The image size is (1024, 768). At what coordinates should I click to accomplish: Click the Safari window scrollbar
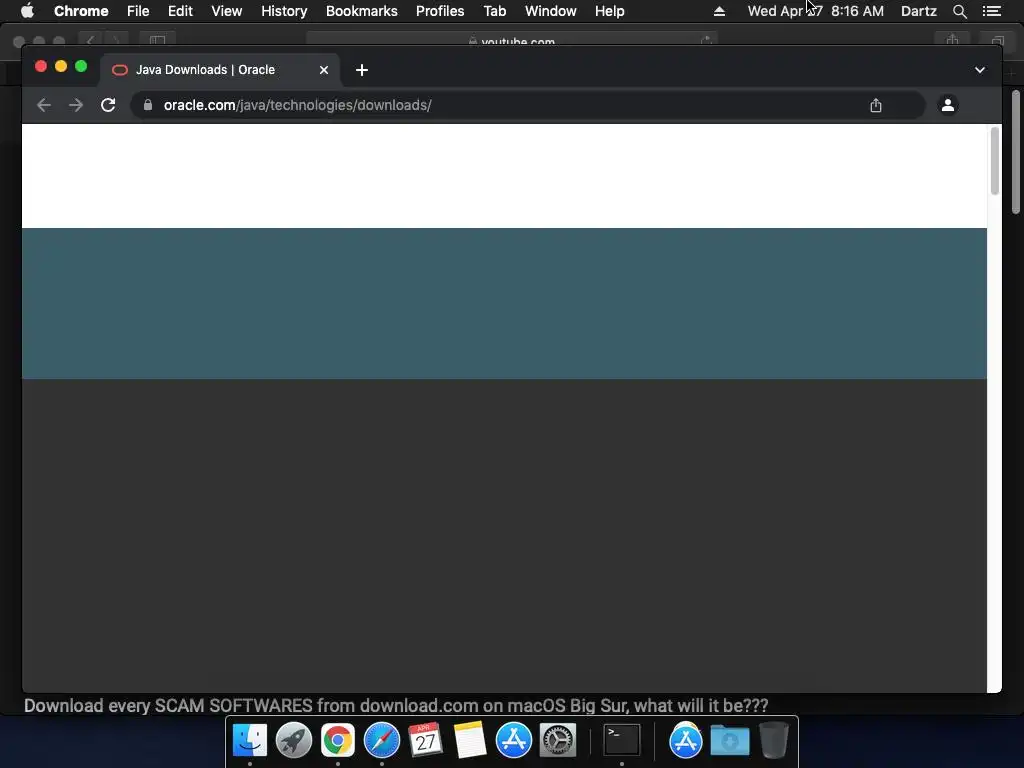pyautogui.click(x=1016, y=152)
